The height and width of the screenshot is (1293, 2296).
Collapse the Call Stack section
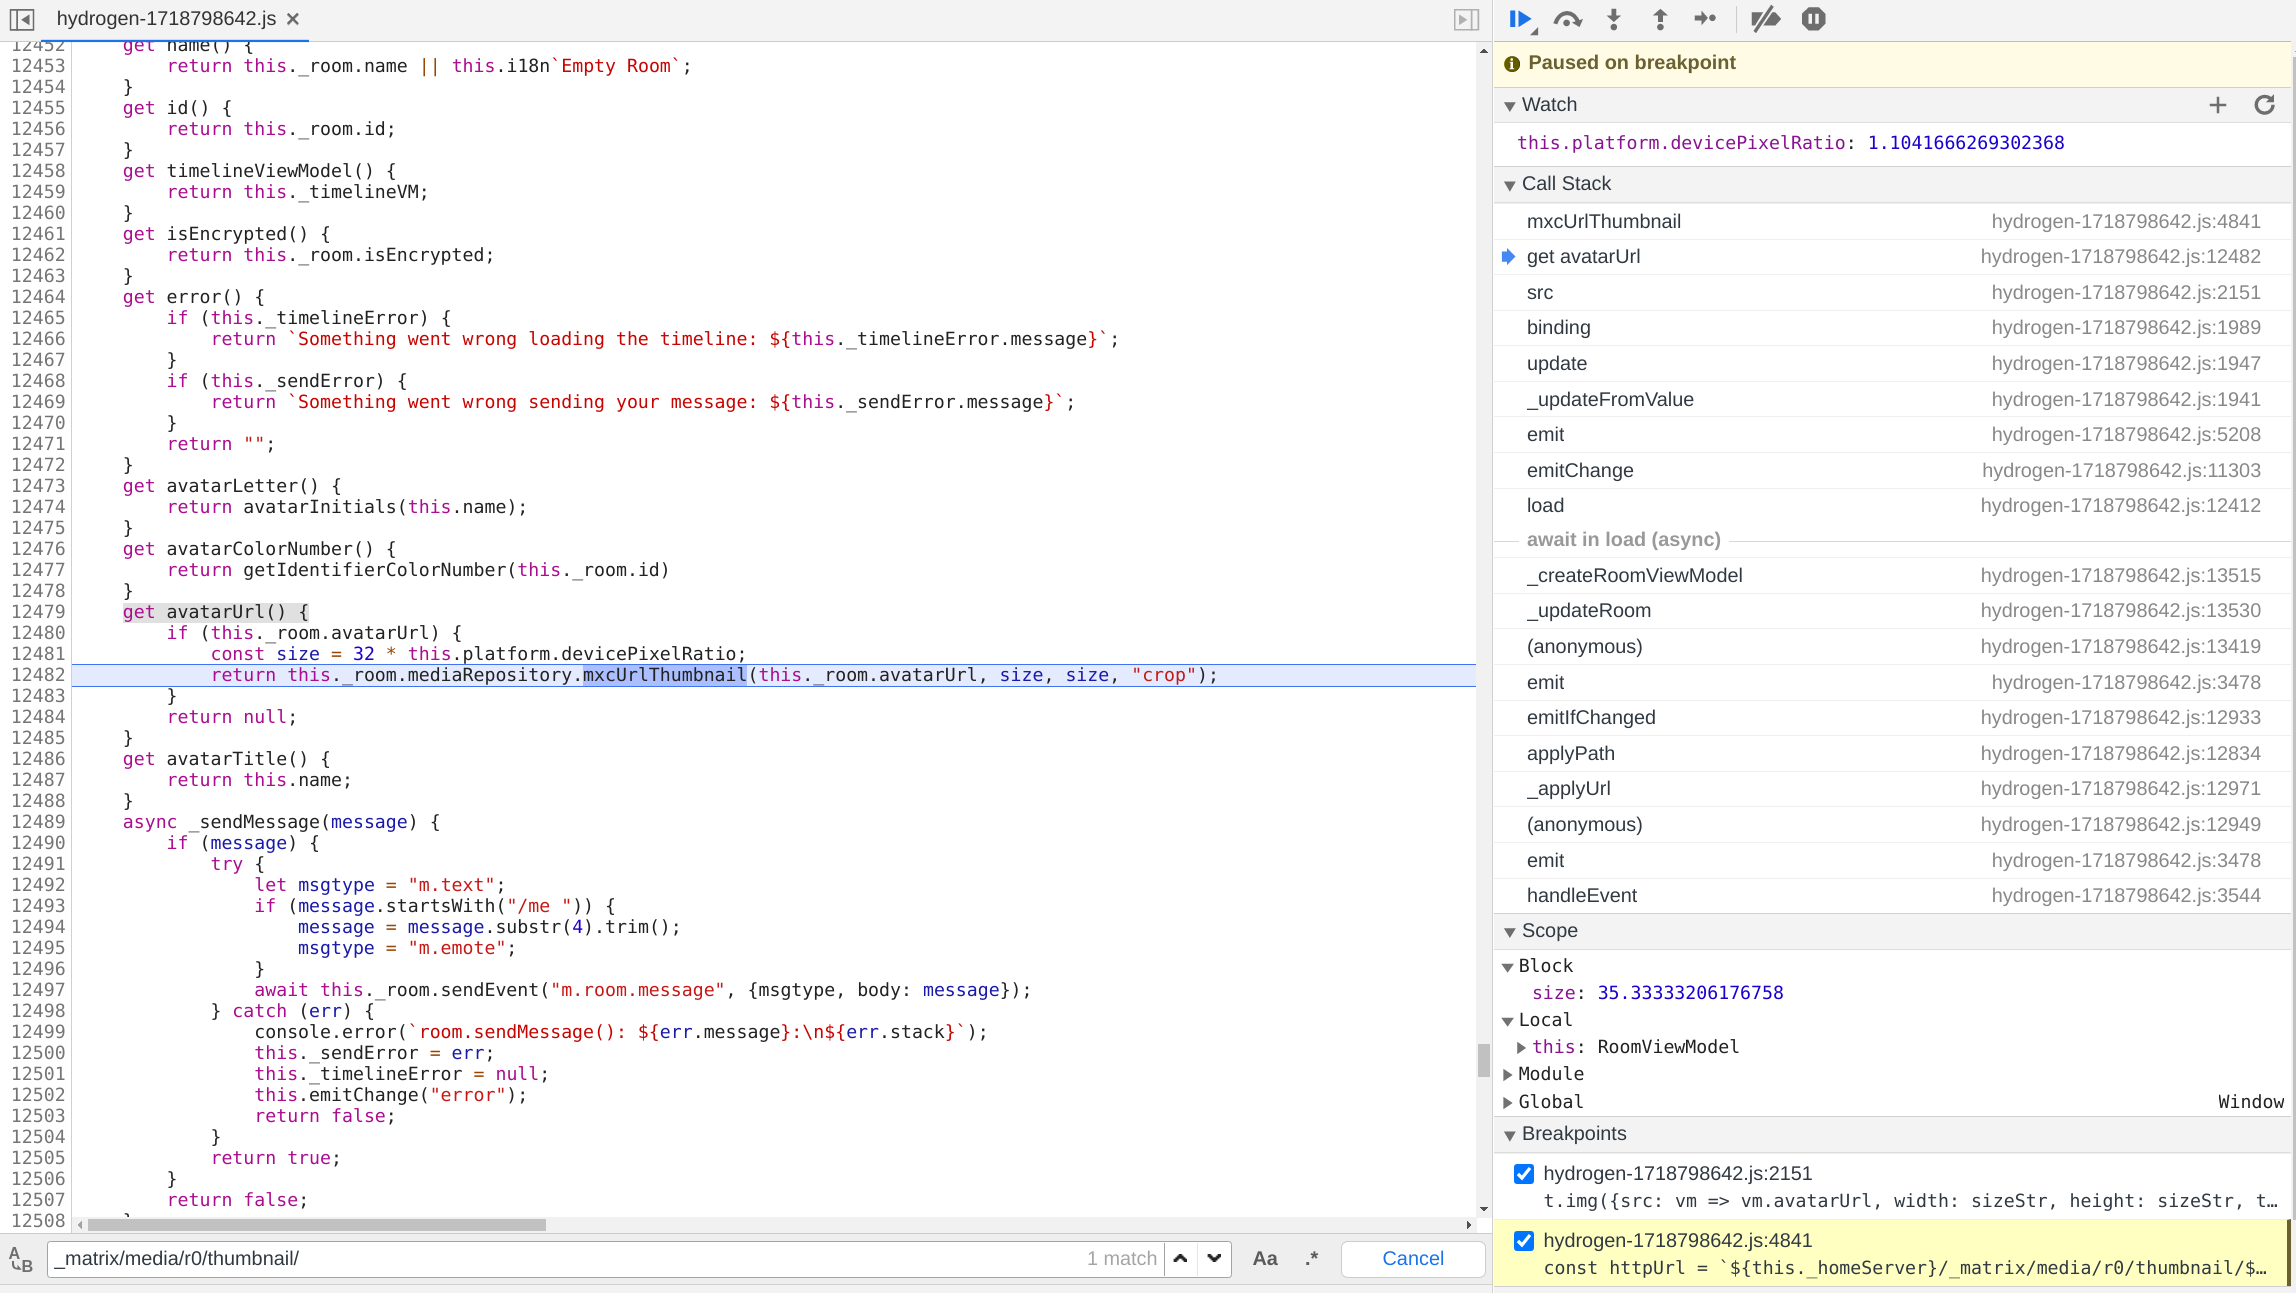coord(1510,184)
